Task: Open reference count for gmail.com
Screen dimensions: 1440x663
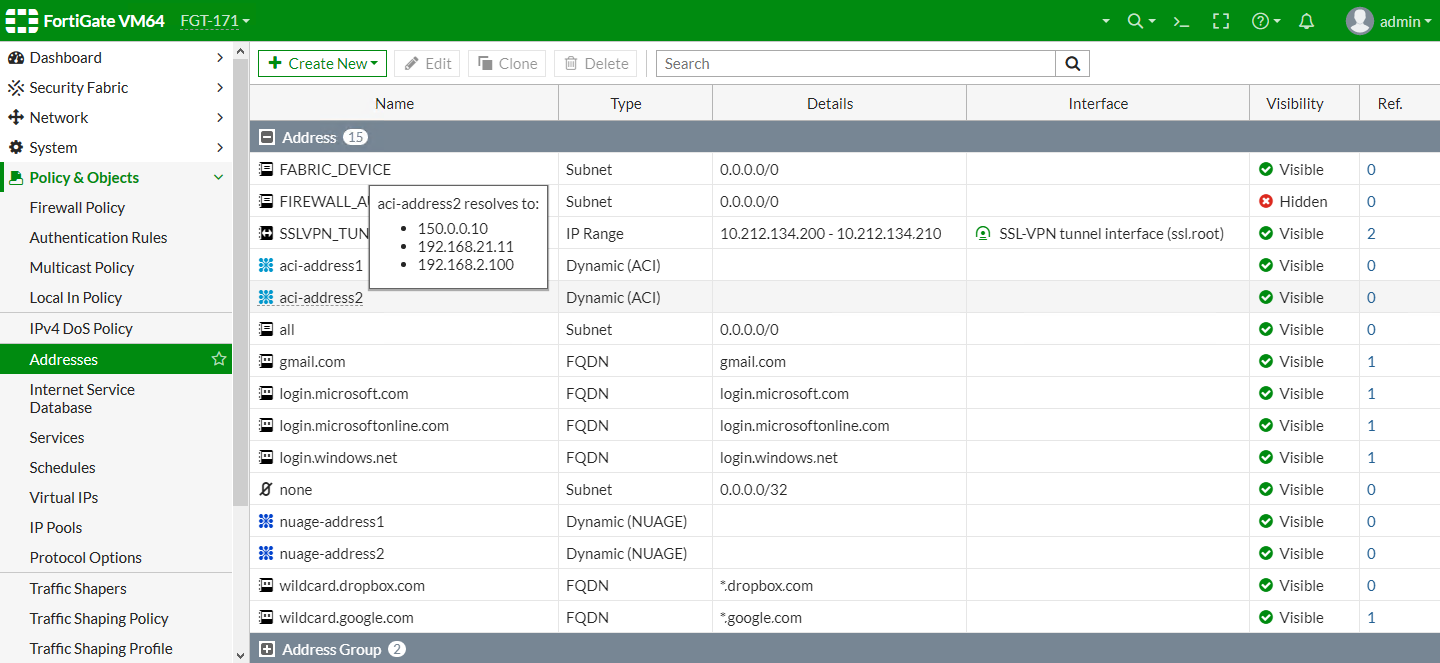Action: coord(1371,361)
